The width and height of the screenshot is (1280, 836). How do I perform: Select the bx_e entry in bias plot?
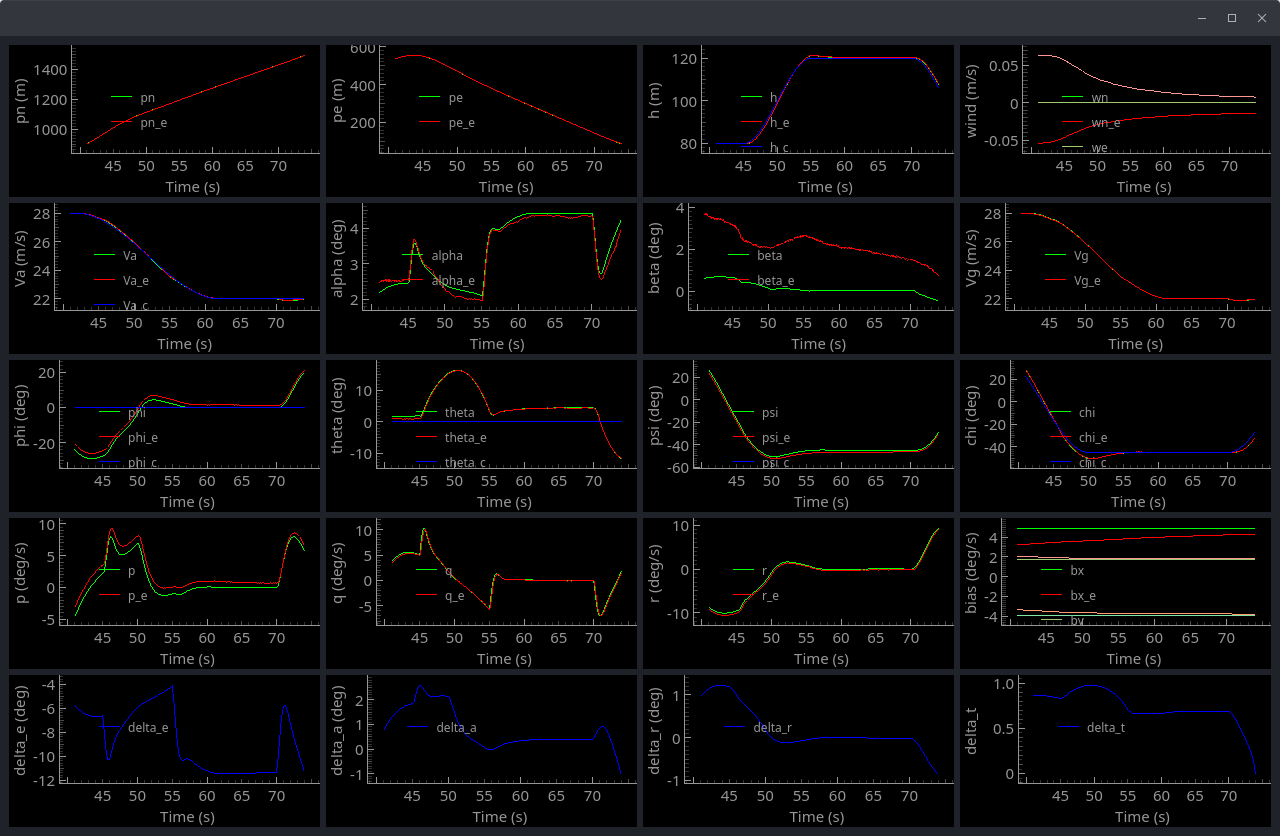[1083, 596]
